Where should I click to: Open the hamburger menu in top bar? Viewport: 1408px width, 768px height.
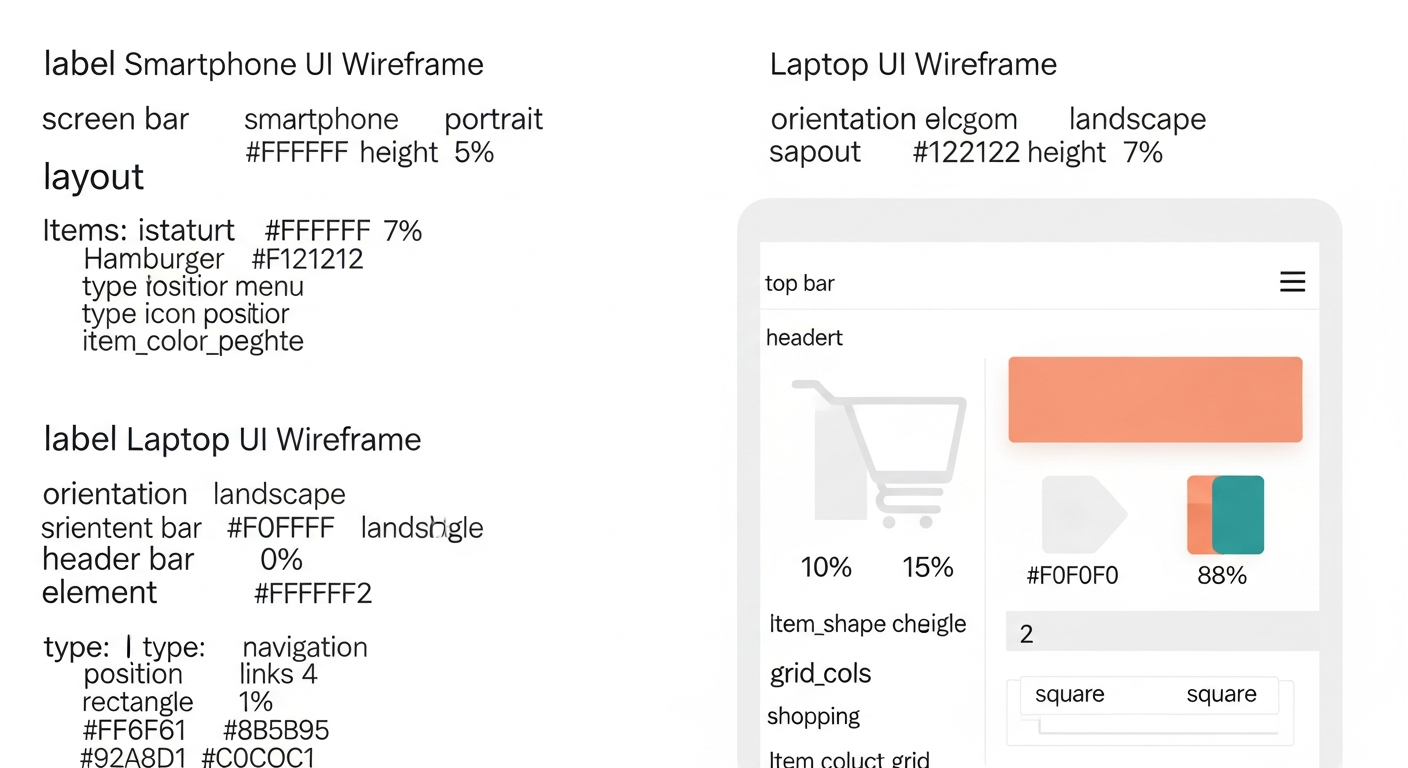pos(1292,282)
